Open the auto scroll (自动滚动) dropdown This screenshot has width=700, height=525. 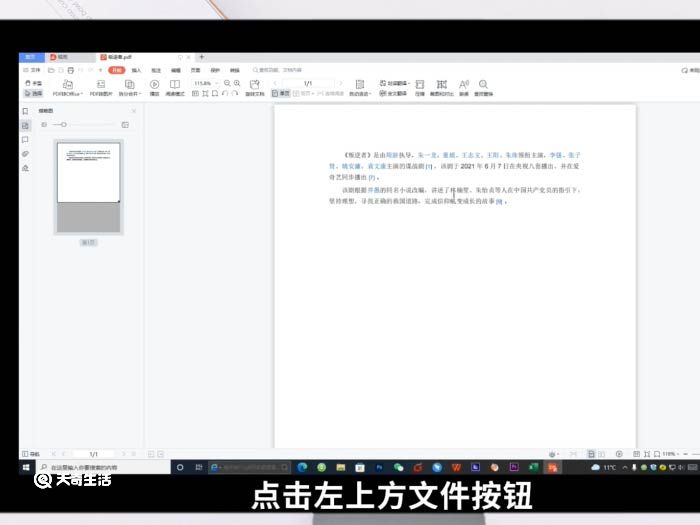pyautogui.click(x=360, y=88)
